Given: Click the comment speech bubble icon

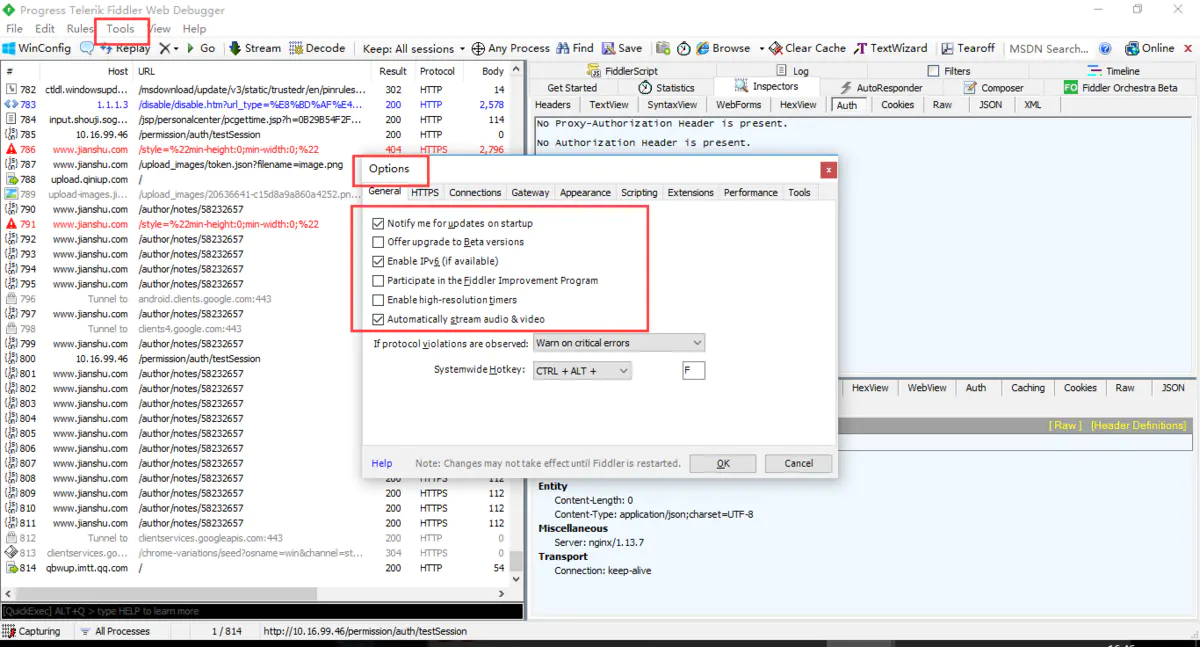Looking at the screenshot, I should pos(87,48).
